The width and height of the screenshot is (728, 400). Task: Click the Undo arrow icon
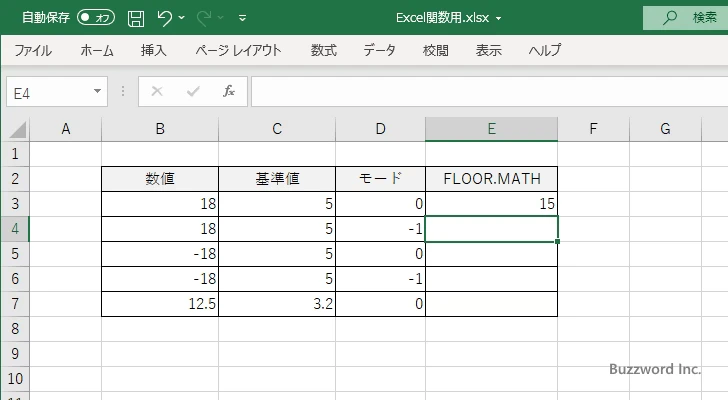(x=164, y=18)
